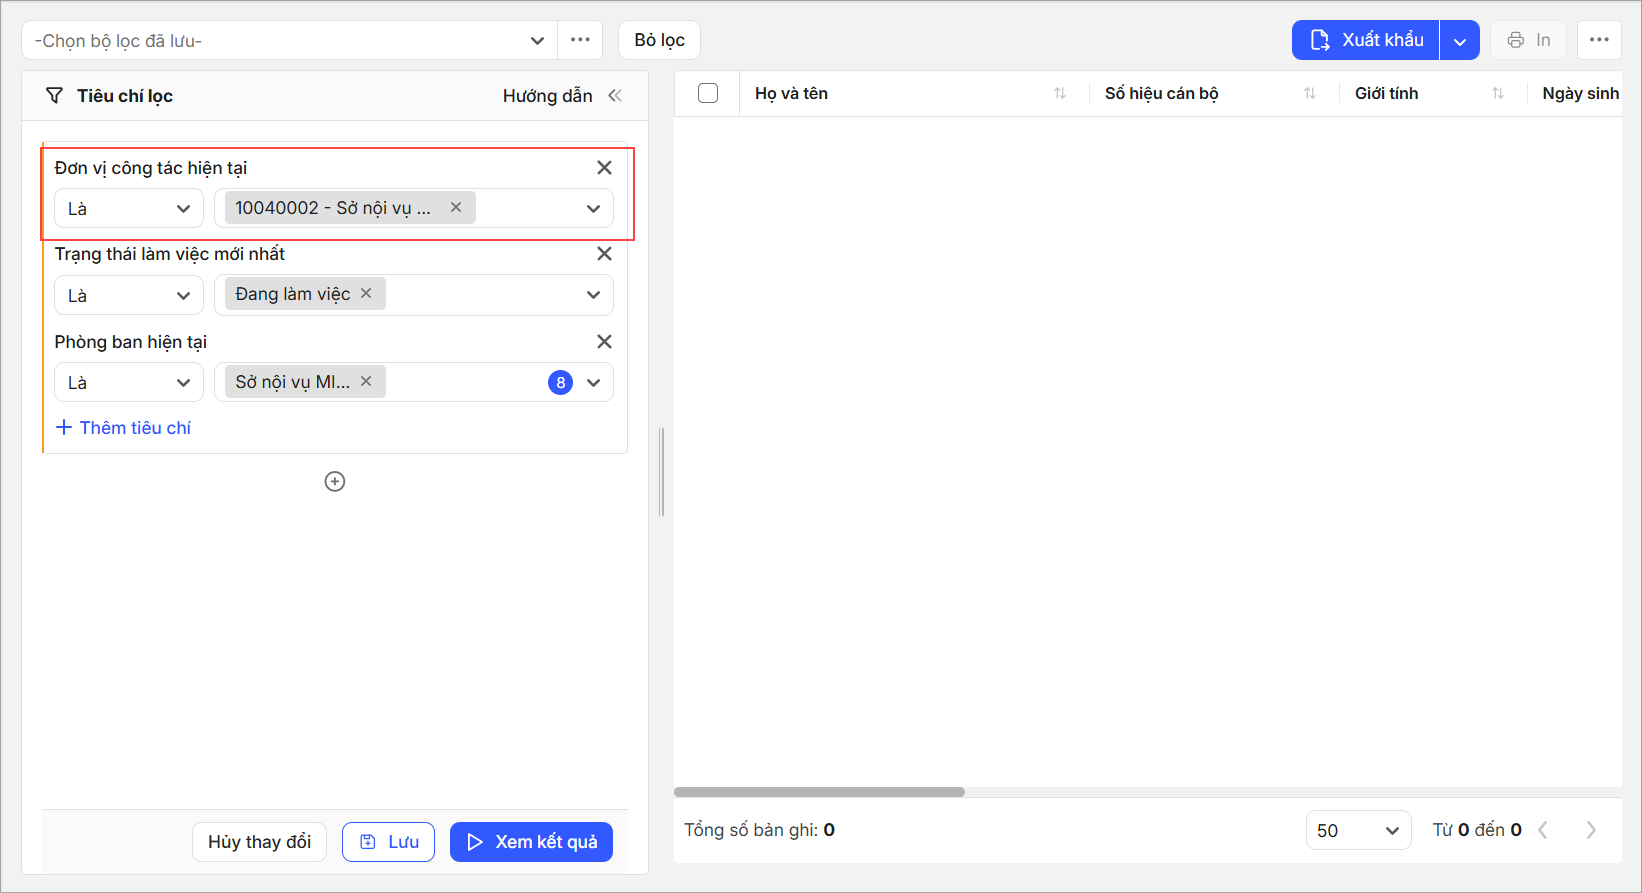Open the page size dropdown showing 50
This screenshot has height=893, width=1642.
pos(1357,830)
